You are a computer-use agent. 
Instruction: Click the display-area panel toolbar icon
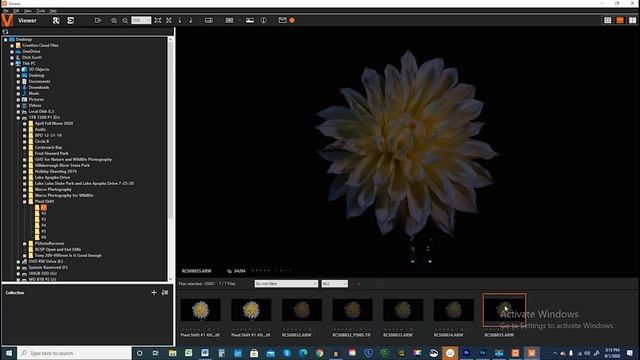[x=209, y=20]
